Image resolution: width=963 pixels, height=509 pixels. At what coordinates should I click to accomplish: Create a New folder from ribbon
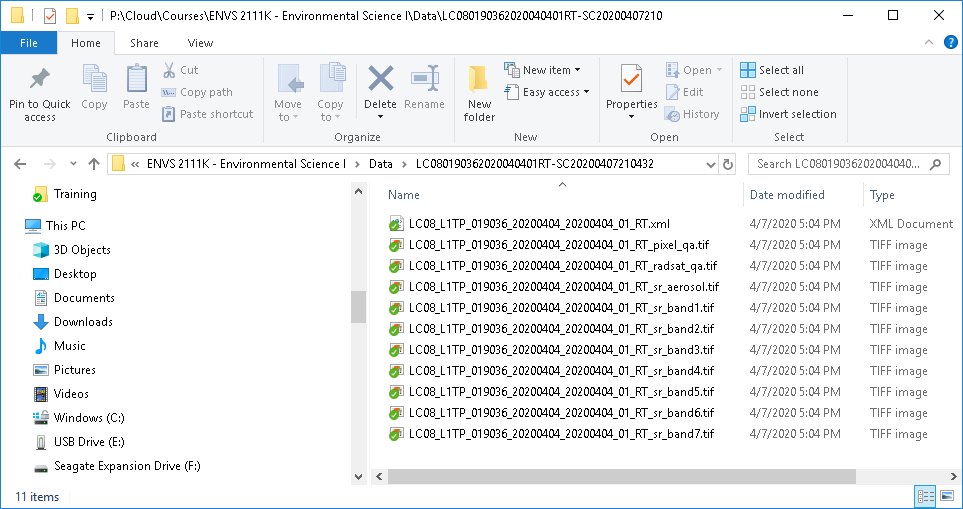pyautogui.click(x=479, y=92)
